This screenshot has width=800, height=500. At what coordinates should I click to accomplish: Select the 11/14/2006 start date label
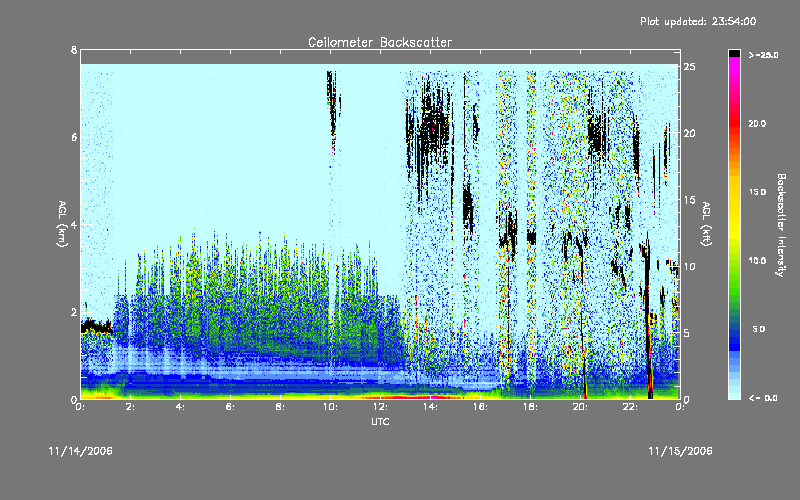[x=81, y=451]
